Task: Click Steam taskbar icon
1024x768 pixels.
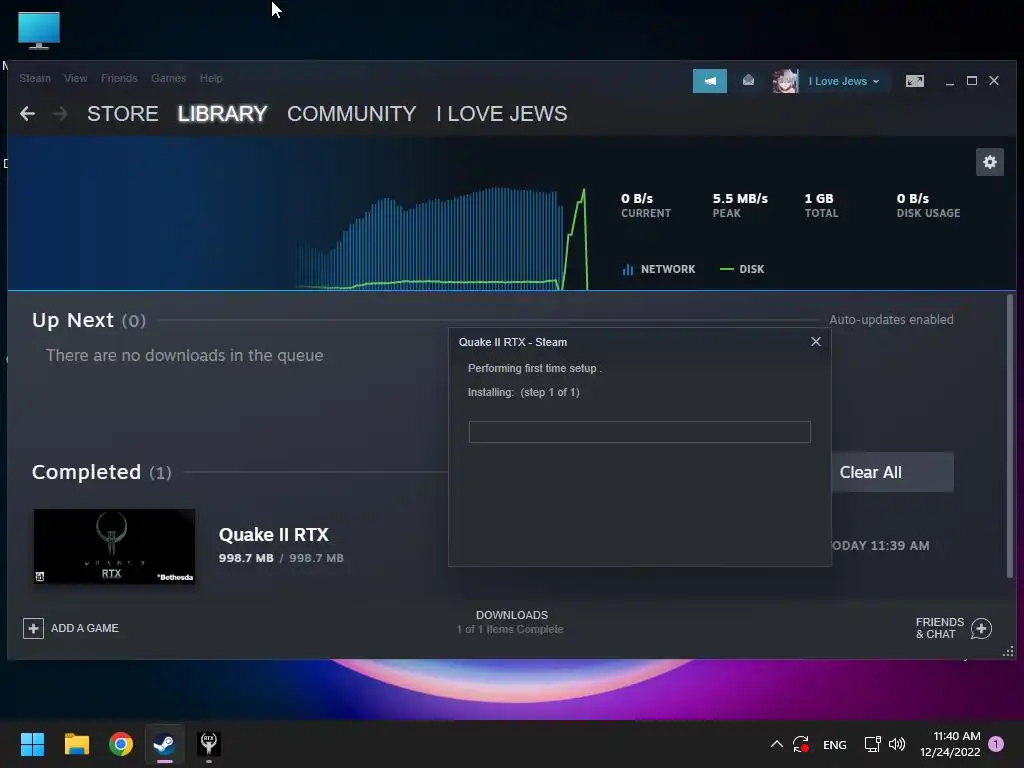Action: pyautogui.click(x=165, y=744)
